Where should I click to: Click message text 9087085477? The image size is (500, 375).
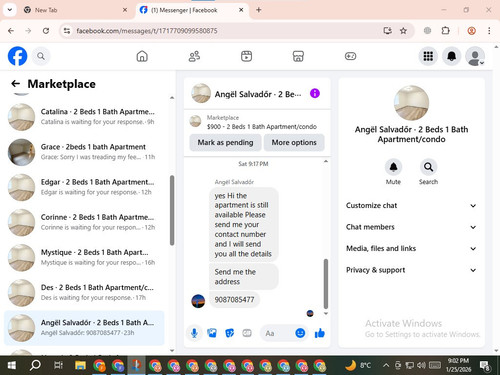tap(234, 299)
